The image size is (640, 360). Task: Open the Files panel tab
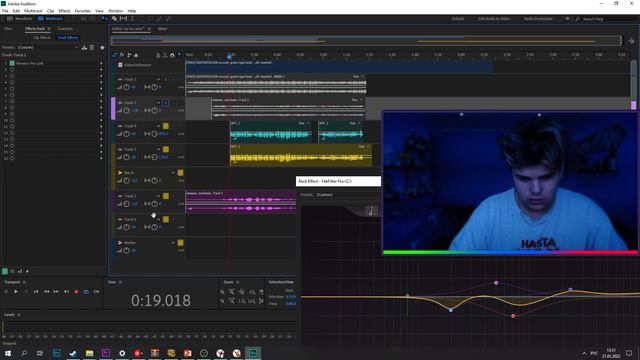coord(8,29)
